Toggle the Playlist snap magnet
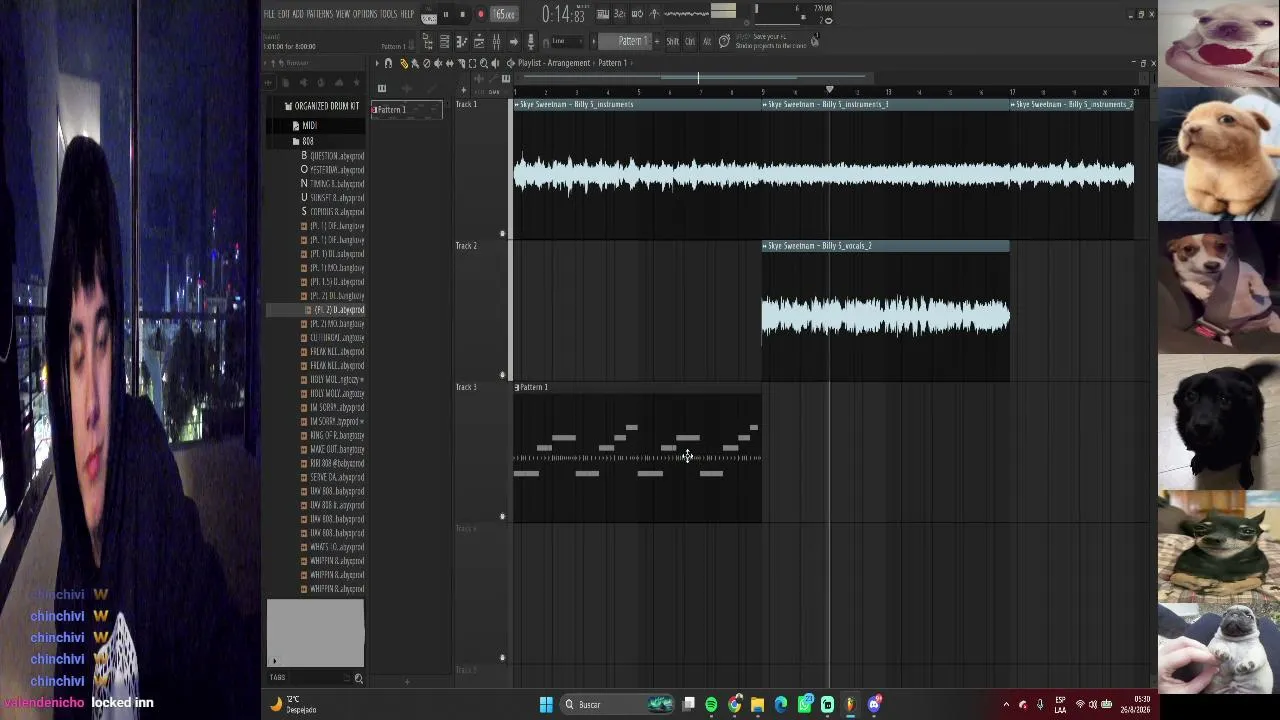 pos(388,63)
